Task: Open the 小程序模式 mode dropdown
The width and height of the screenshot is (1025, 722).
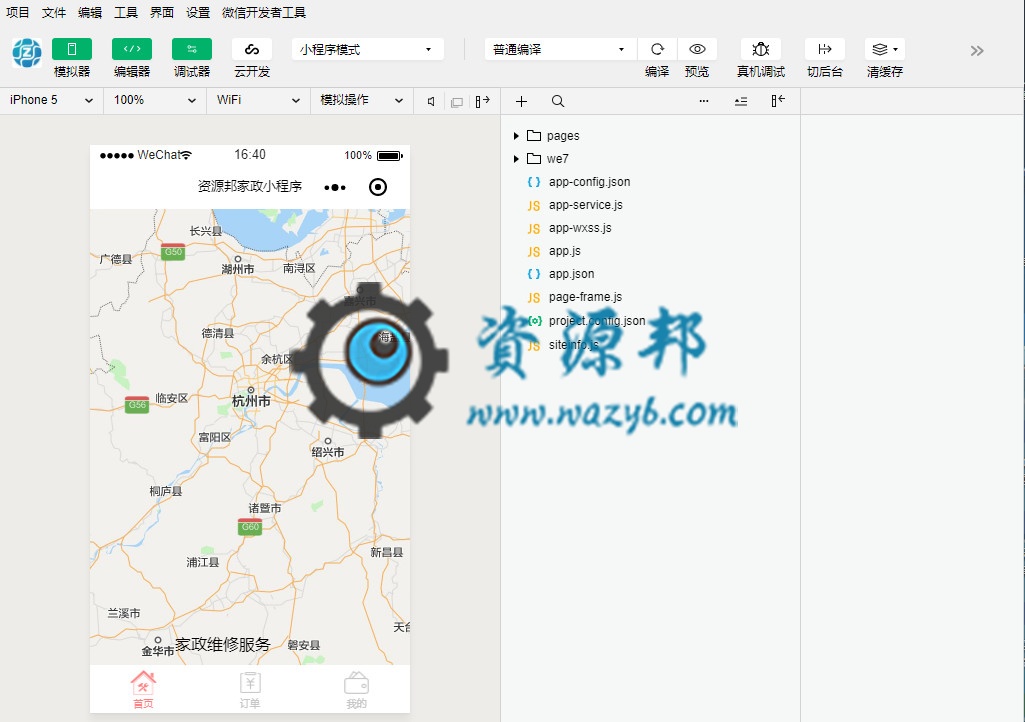Action: pyautogui.click(x=367, y=49)
